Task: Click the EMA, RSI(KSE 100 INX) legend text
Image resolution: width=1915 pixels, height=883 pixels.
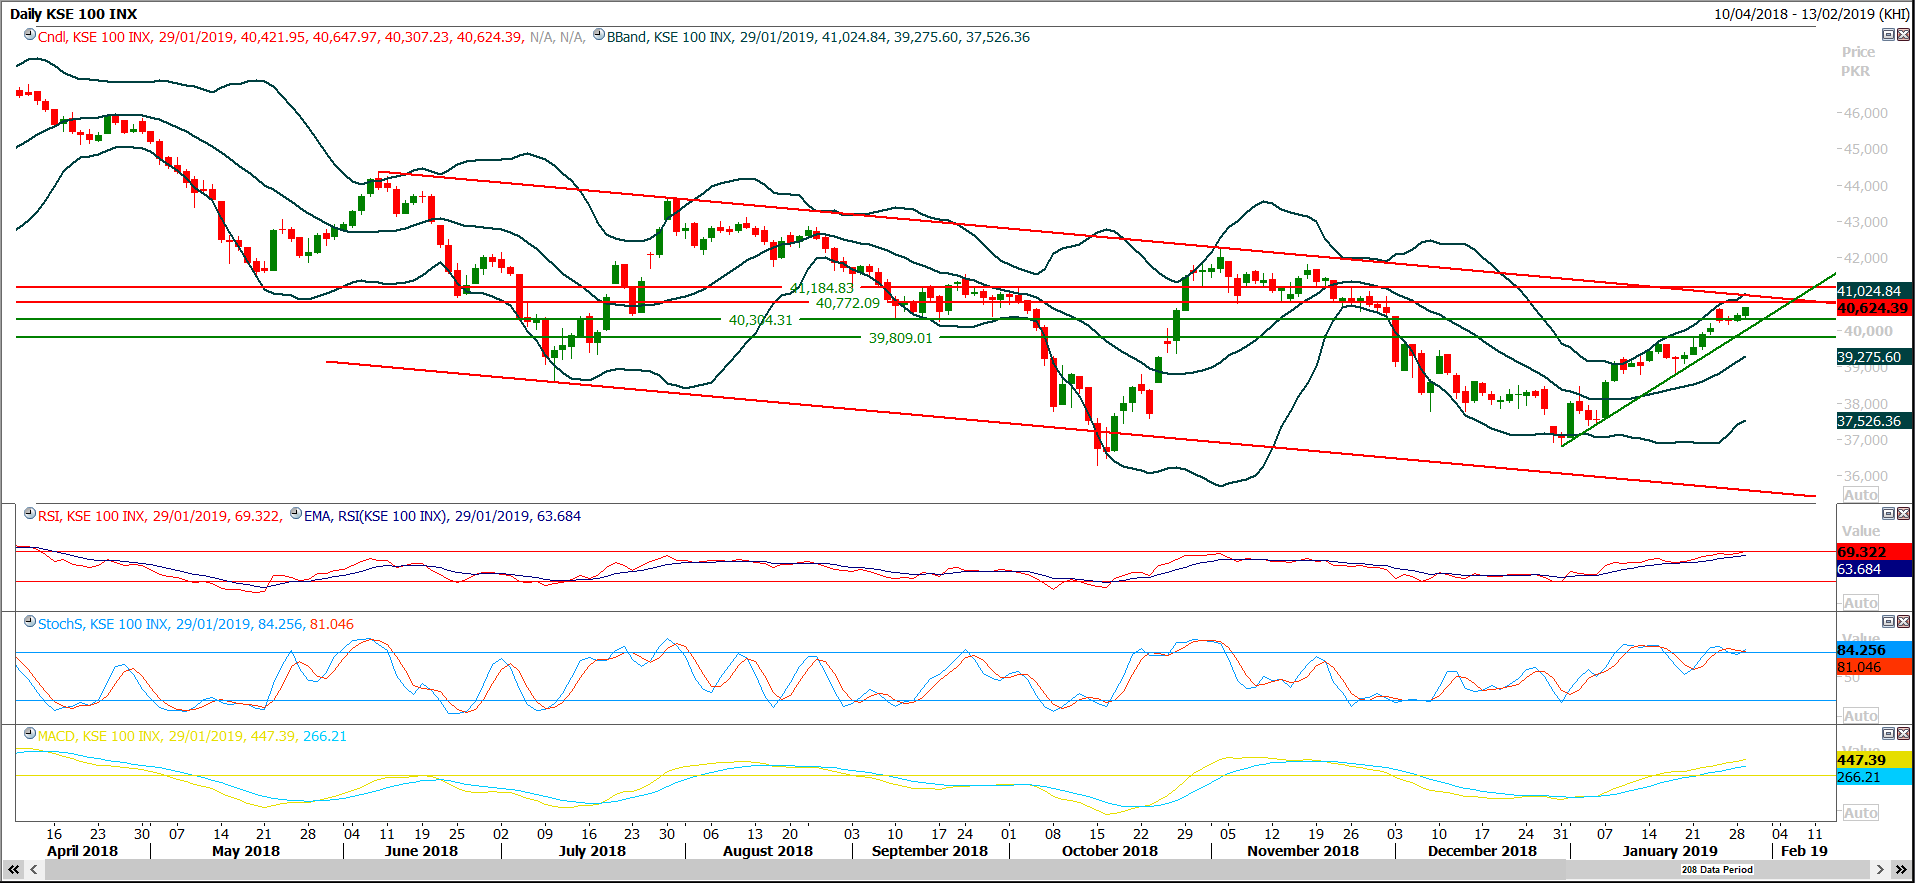Action: (442, 516)
